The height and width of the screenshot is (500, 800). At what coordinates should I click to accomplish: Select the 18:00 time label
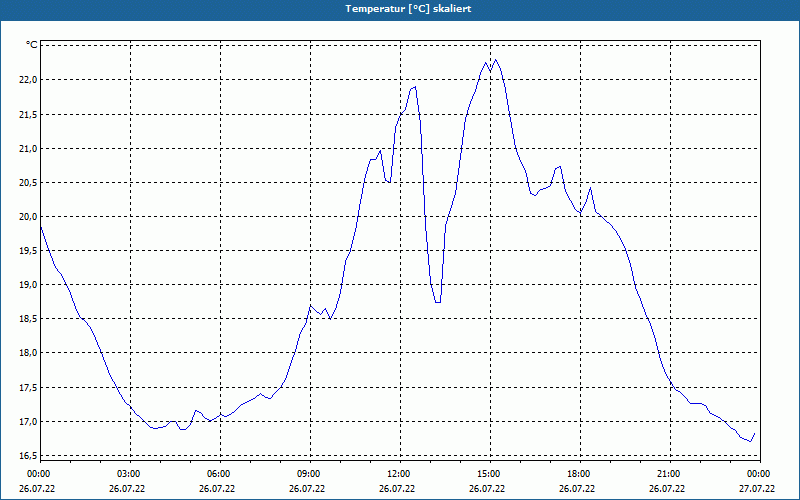click(x=580, y=474)
